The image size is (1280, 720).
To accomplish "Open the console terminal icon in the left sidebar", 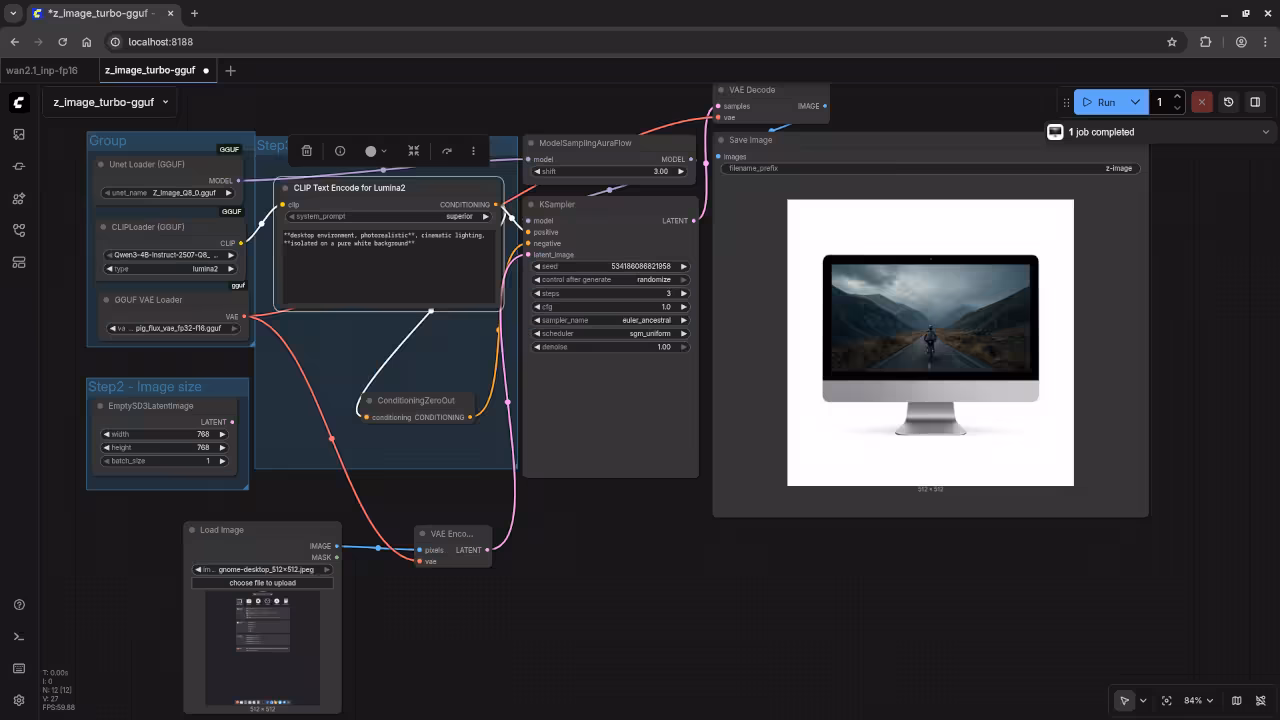I will (x=19, y=637).
